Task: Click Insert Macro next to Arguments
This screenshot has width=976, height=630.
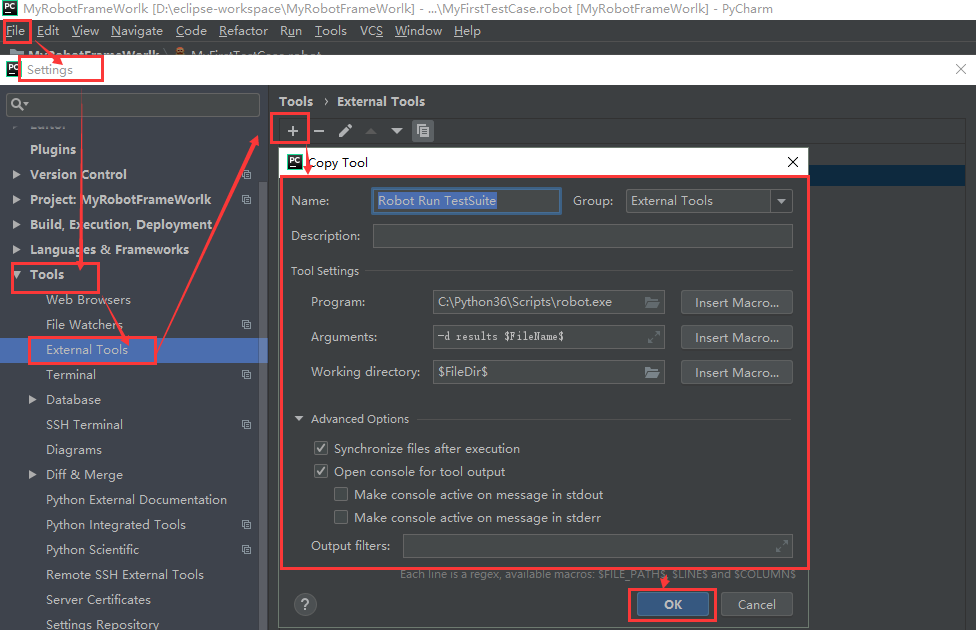Action: click(x=736, y=337)
